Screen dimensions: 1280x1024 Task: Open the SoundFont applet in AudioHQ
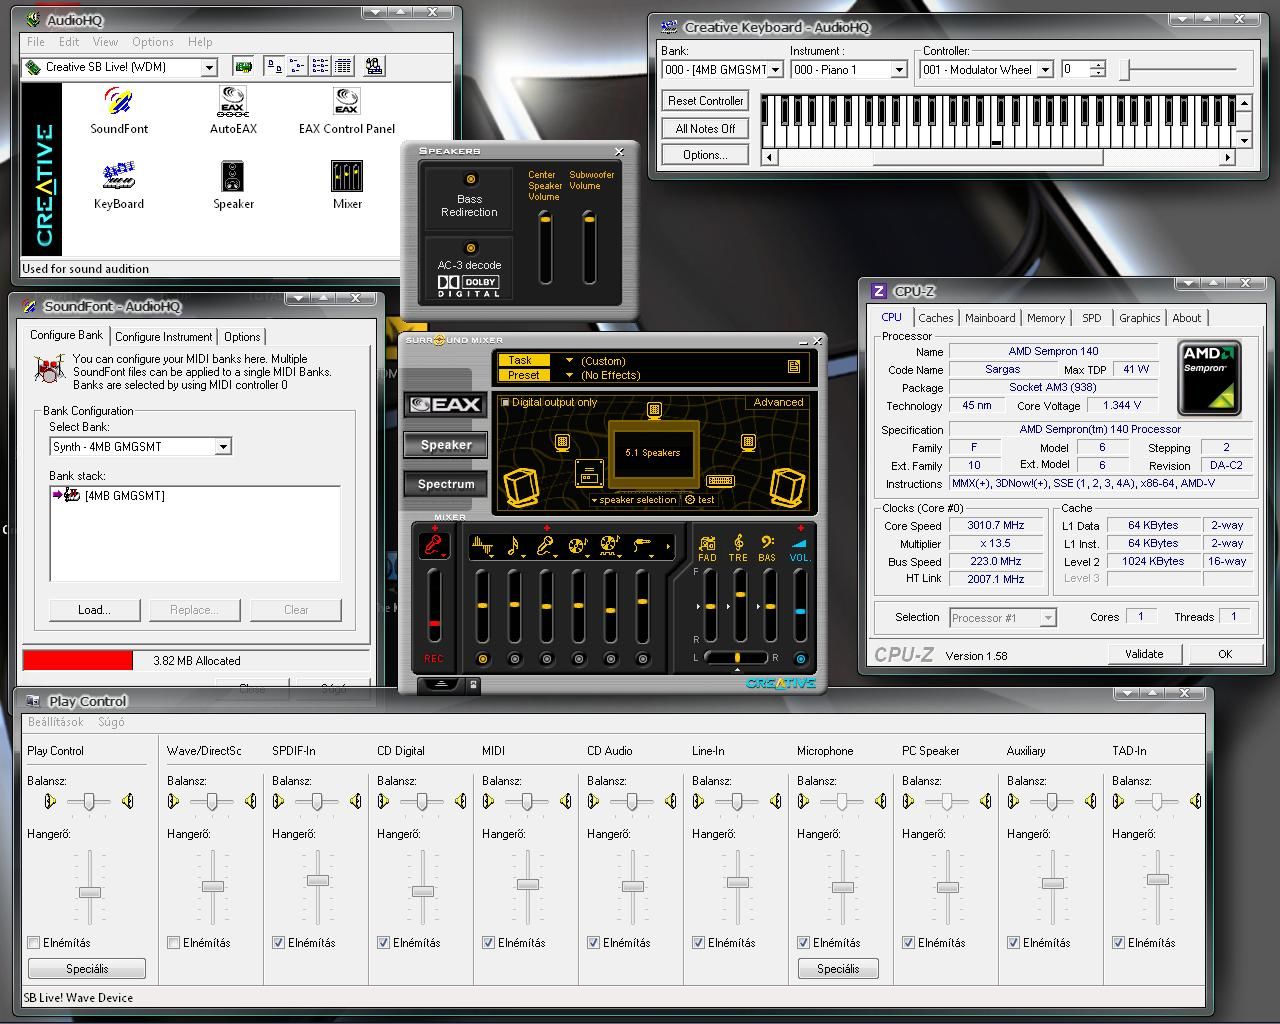[118, 110]
